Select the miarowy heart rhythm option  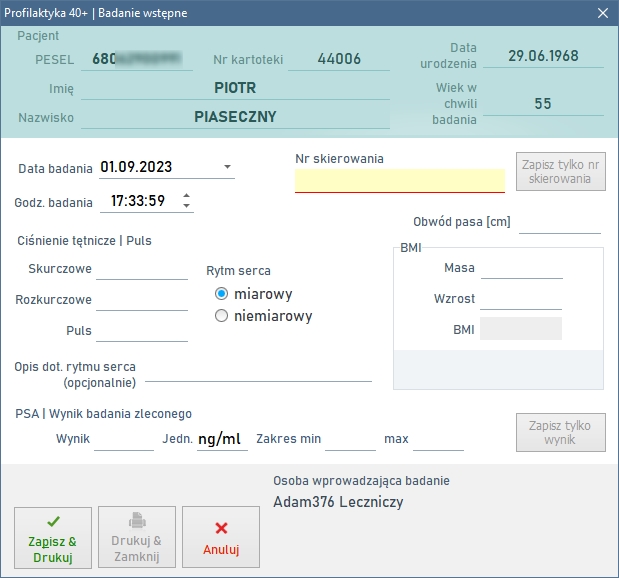(221, 294)
